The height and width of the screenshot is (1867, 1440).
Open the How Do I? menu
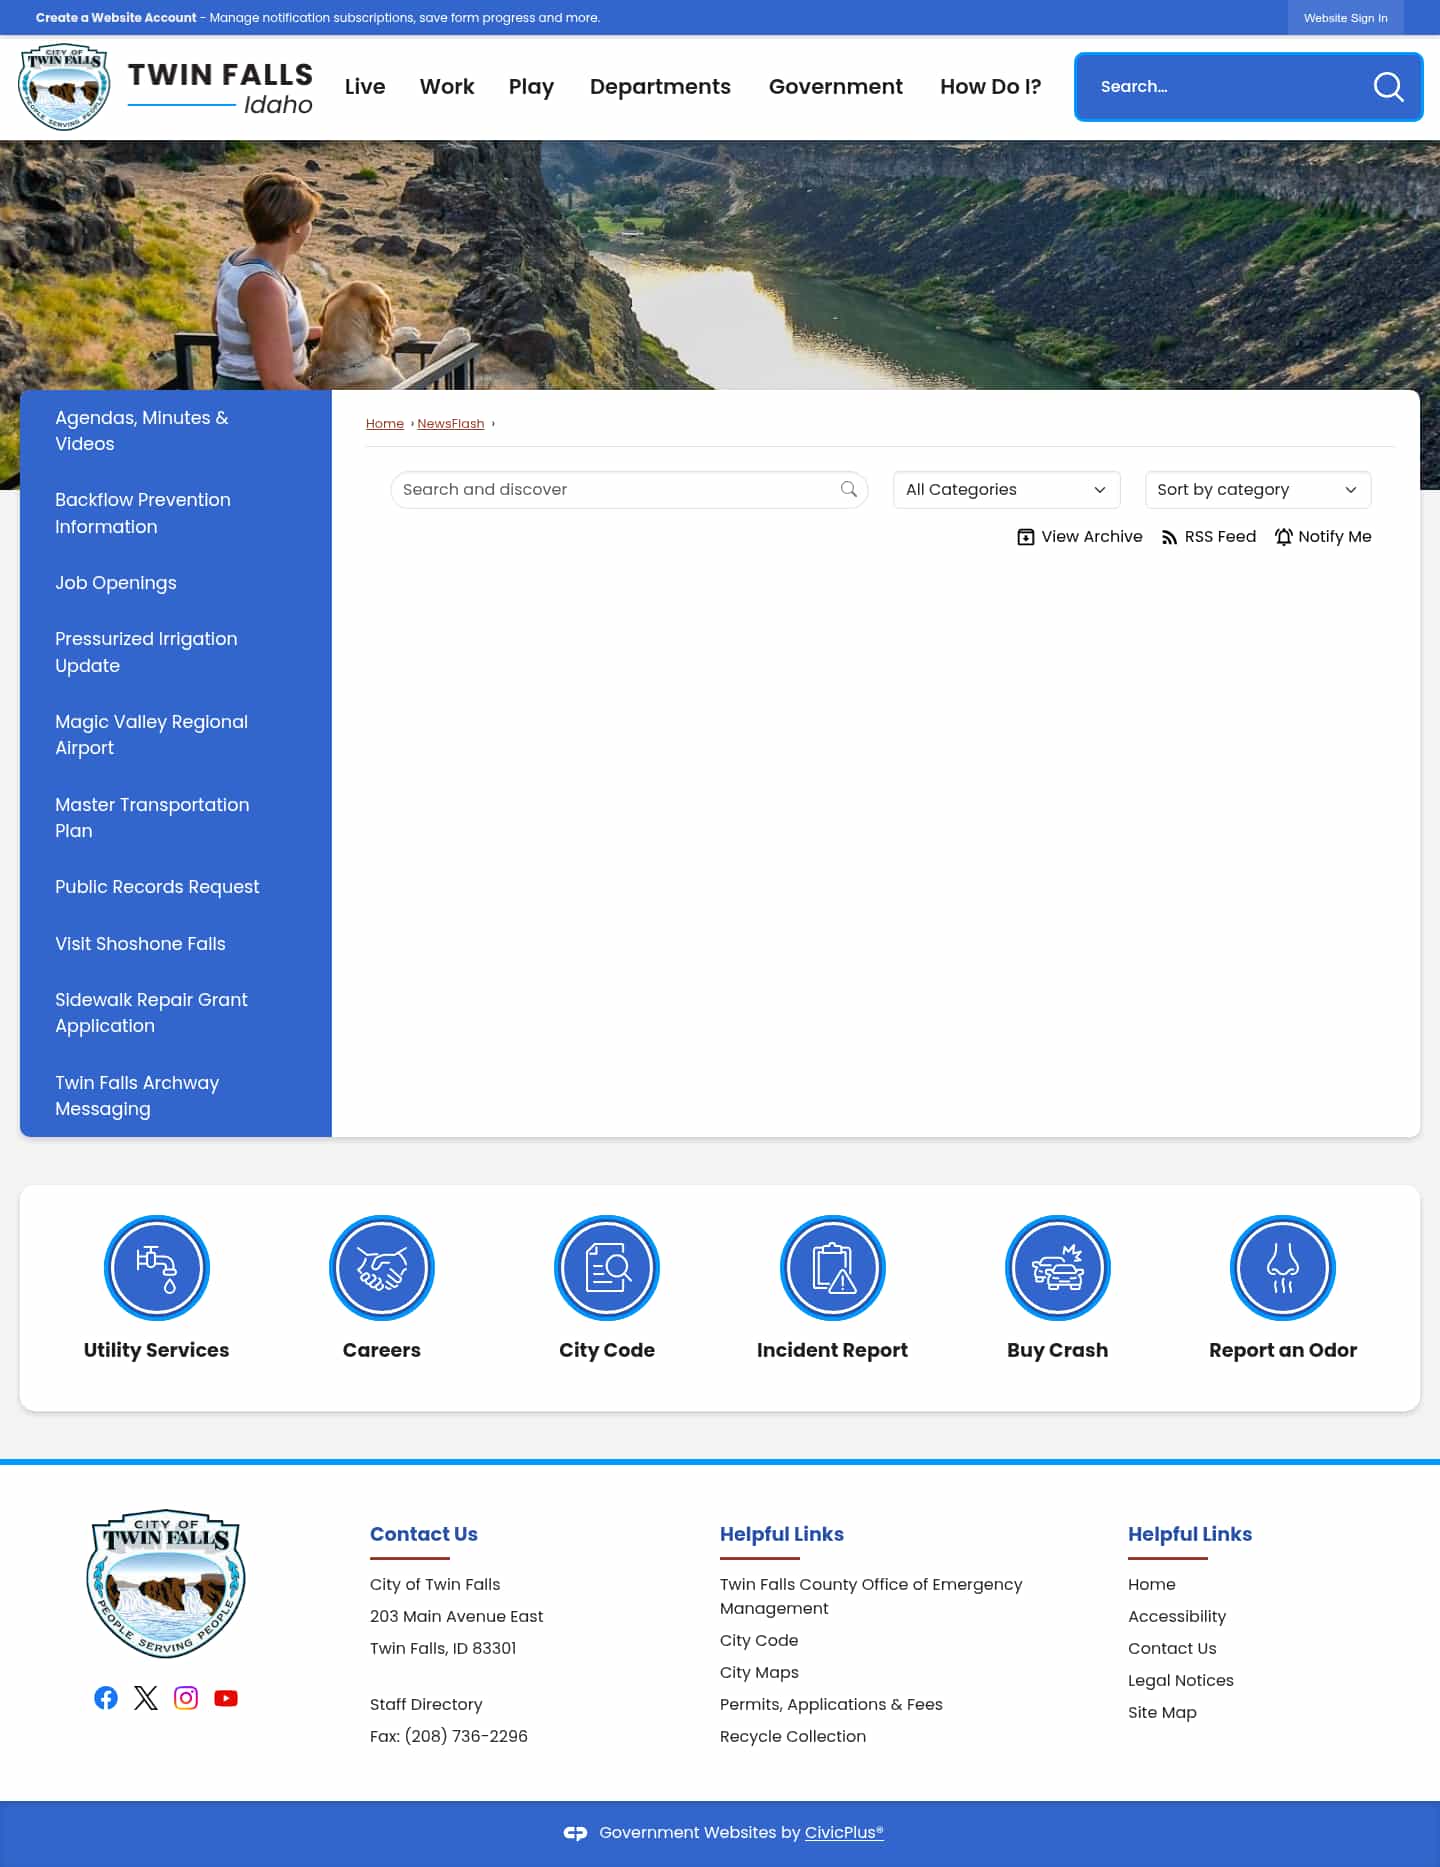coord(991,87)
